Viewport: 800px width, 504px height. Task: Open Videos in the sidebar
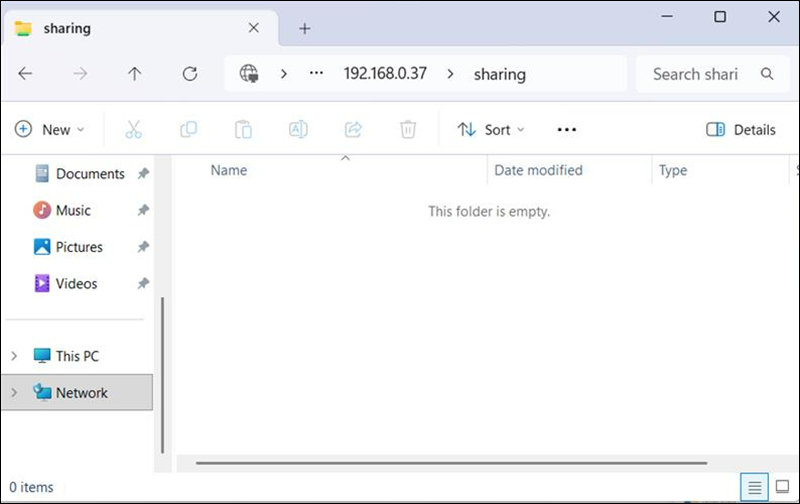(x=65, y=284)
